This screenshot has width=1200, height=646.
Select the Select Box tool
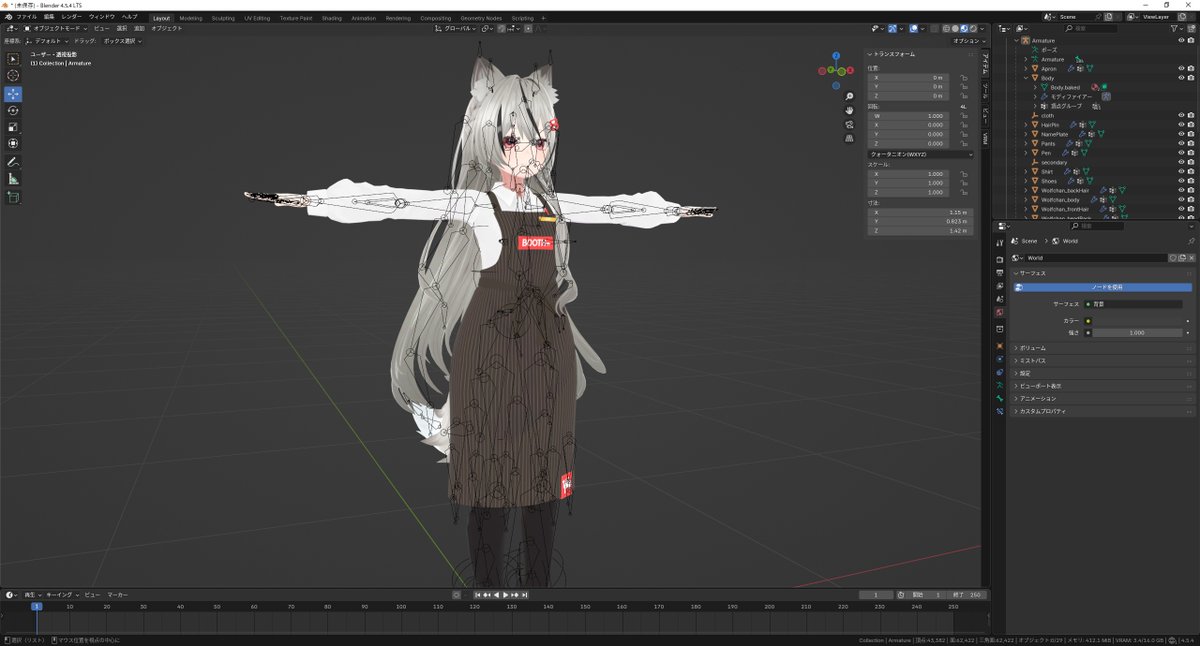13,59
